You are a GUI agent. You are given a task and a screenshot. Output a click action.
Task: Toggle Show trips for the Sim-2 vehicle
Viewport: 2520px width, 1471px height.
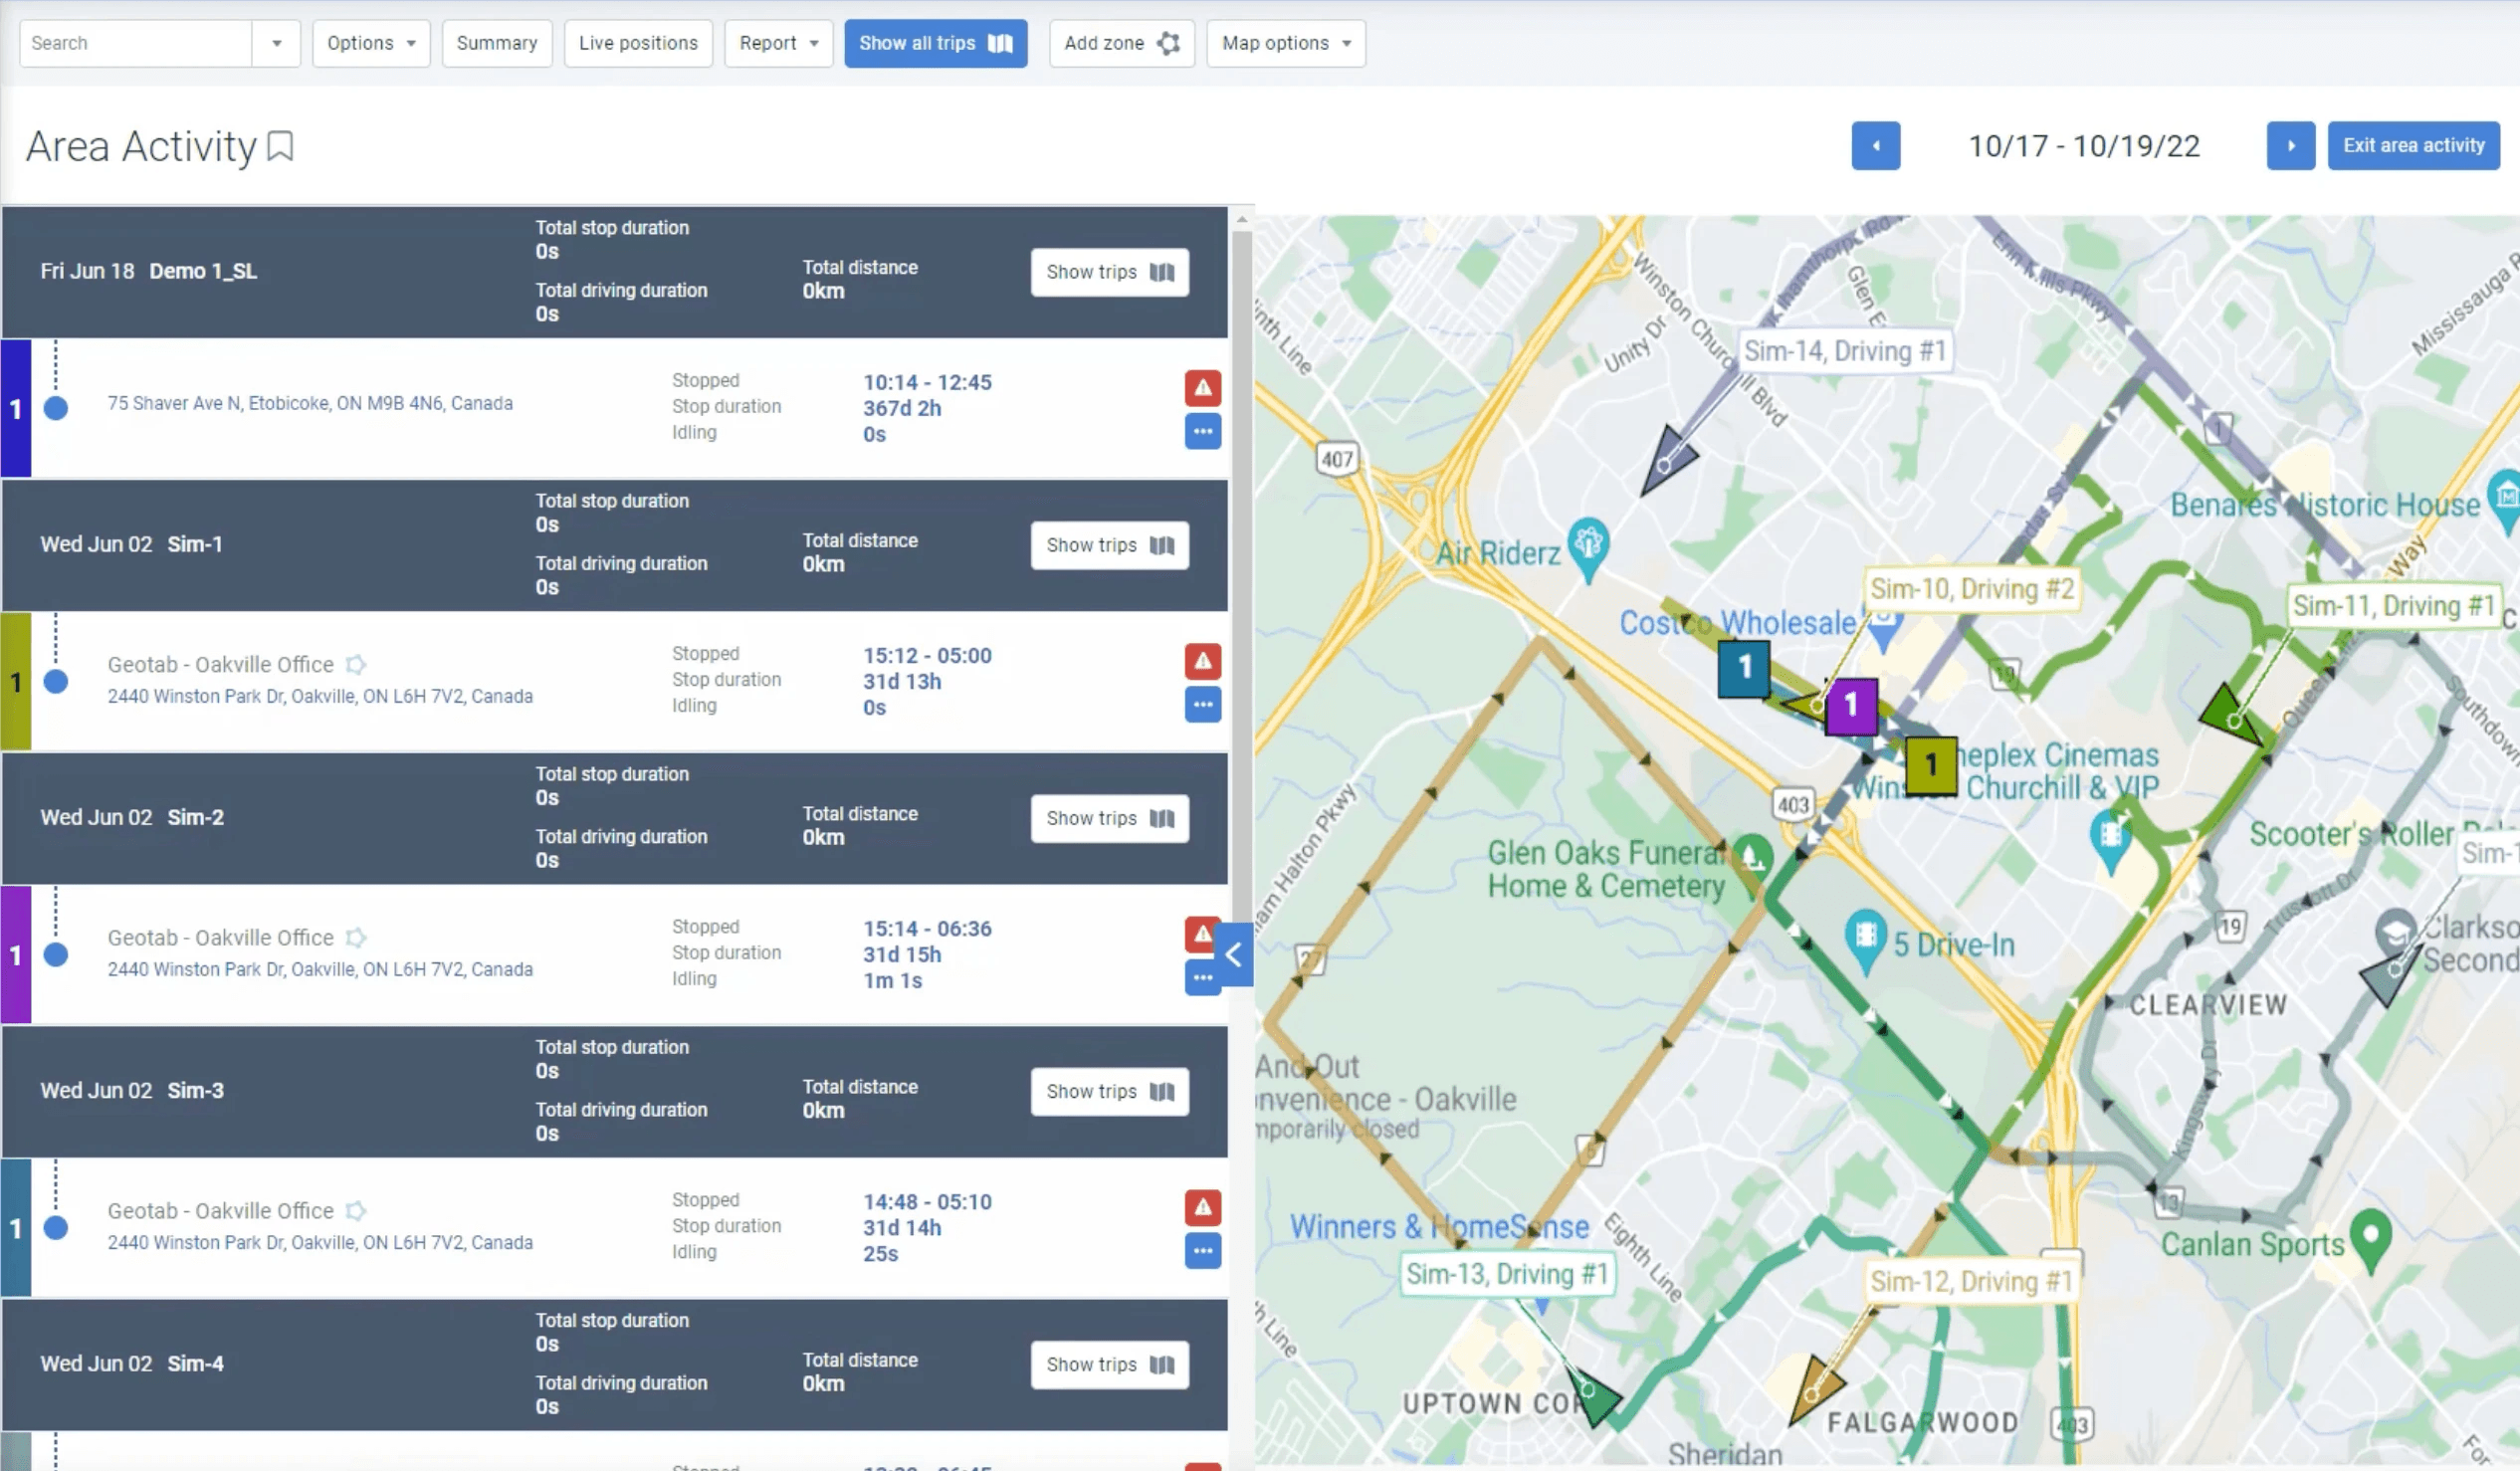(x=1109, y=818)
